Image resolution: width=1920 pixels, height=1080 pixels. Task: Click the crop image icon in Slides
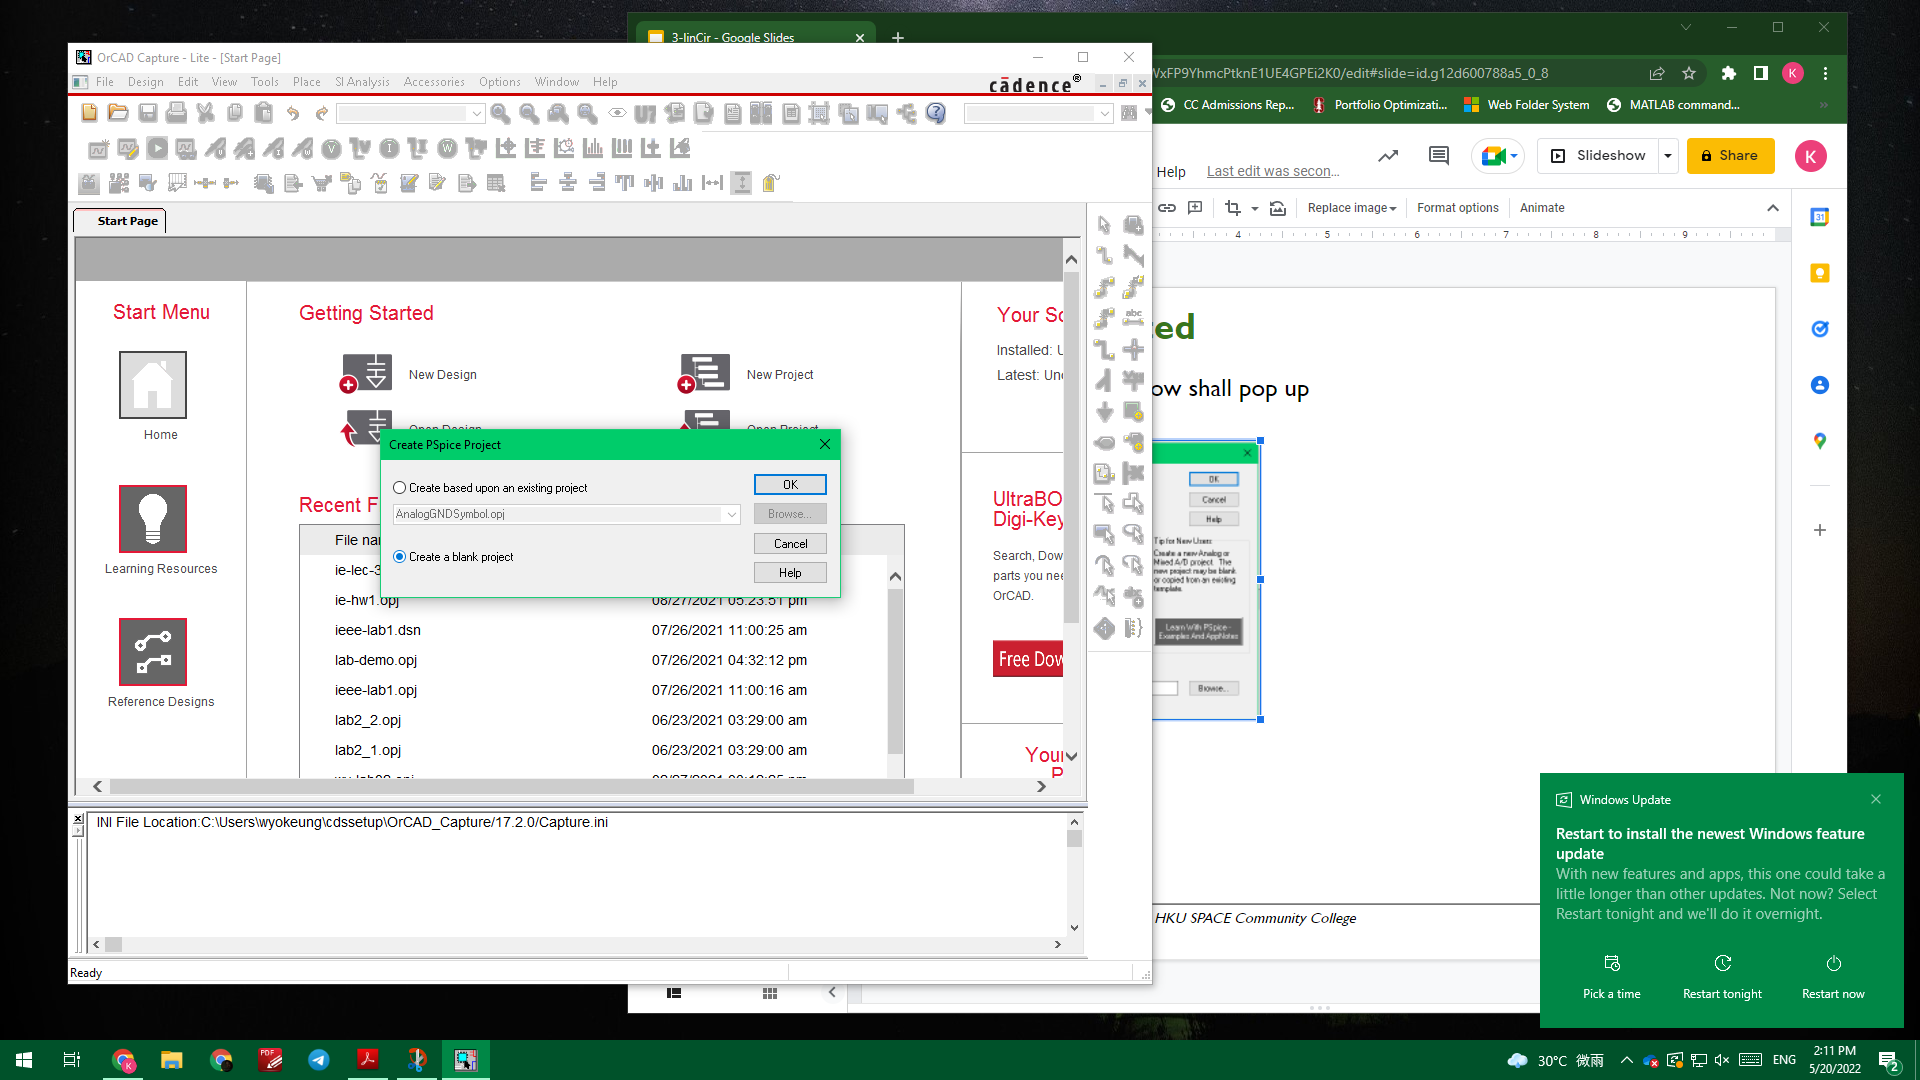(1232, 208)
